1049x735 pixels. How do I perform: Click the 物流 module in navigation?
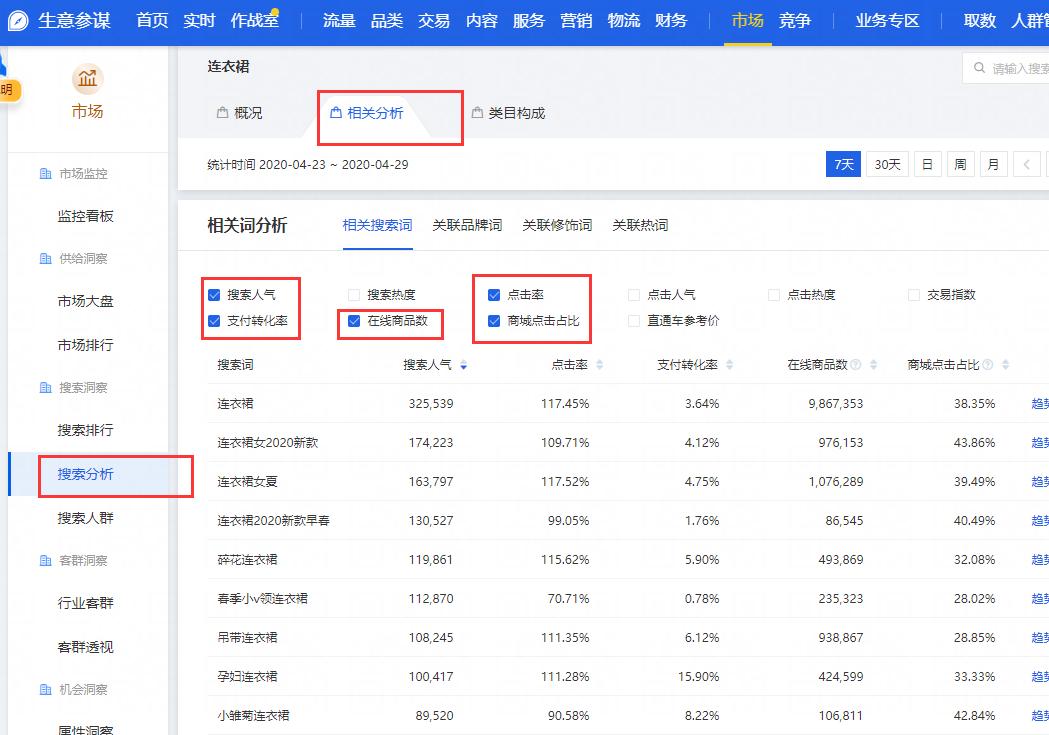(x=623, y=19)
